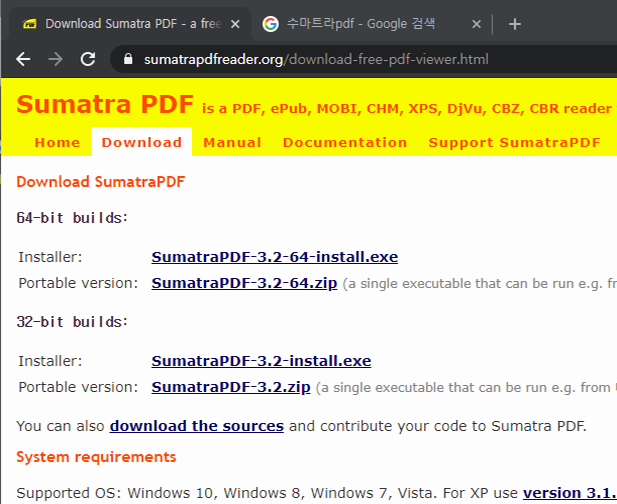Click the browser forward arrow

(x=55, y=59)
